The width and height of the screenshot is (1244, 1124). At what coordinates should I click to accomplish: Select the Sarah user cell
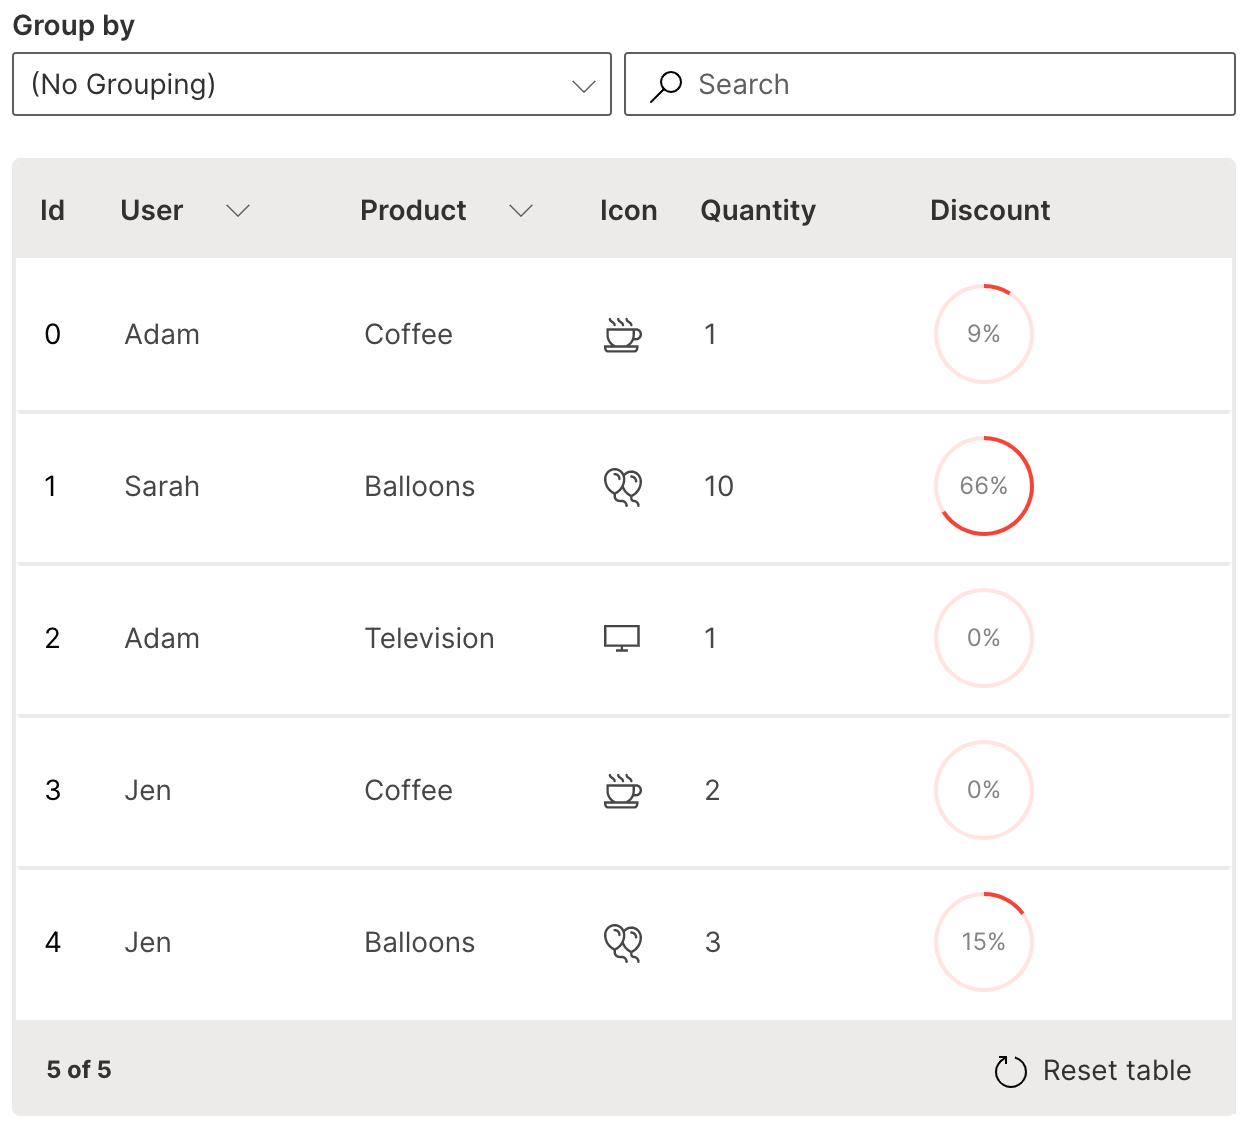(162, 487)
